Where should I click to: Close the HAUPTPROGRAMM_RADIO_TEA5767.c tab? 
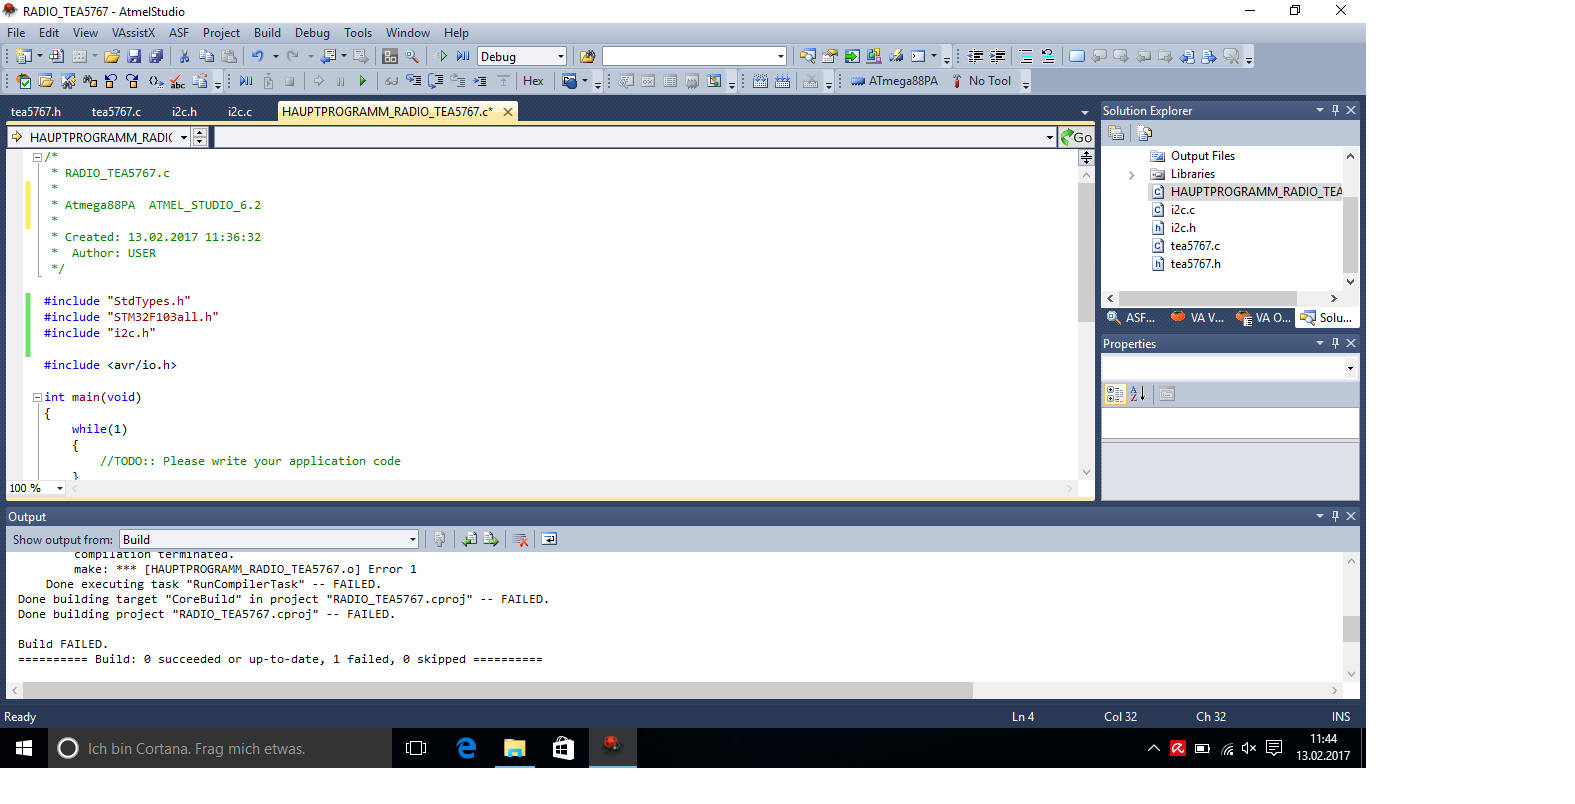tap(508, 112)
